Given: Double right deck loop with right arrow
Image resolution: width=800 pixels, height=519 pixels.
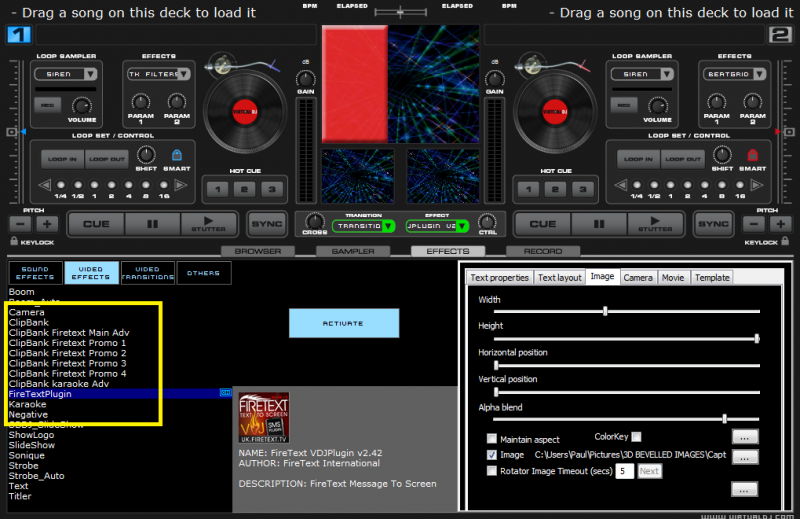Looking at the screenshot, I should click(x=757, y=185).
